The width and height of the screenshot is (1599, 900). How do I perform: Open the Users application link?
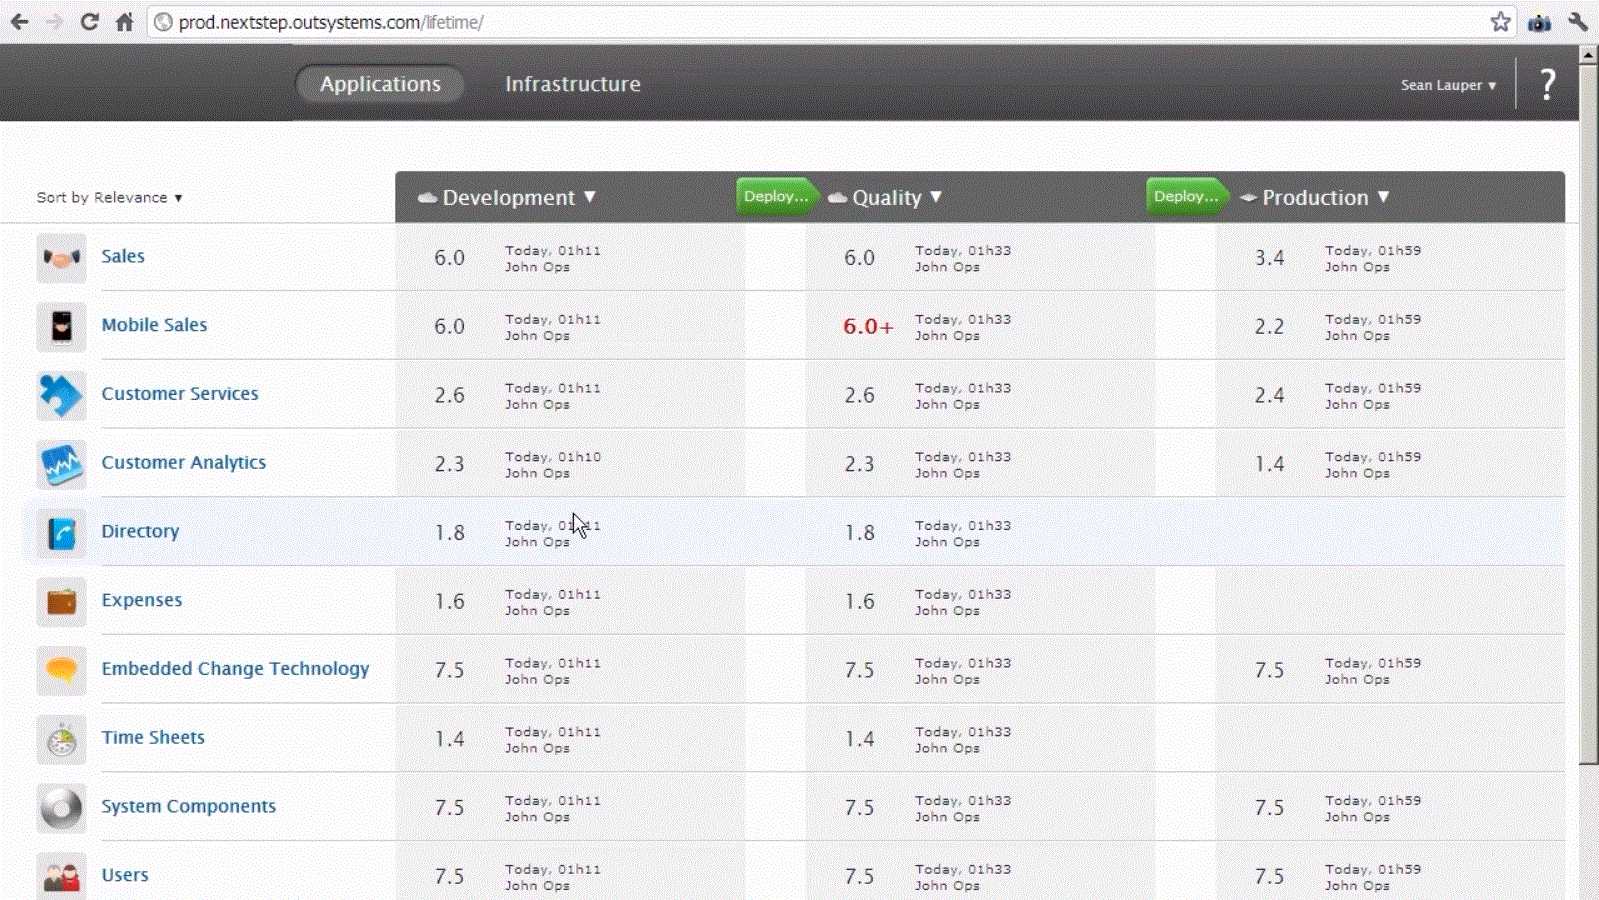[125, 875]
